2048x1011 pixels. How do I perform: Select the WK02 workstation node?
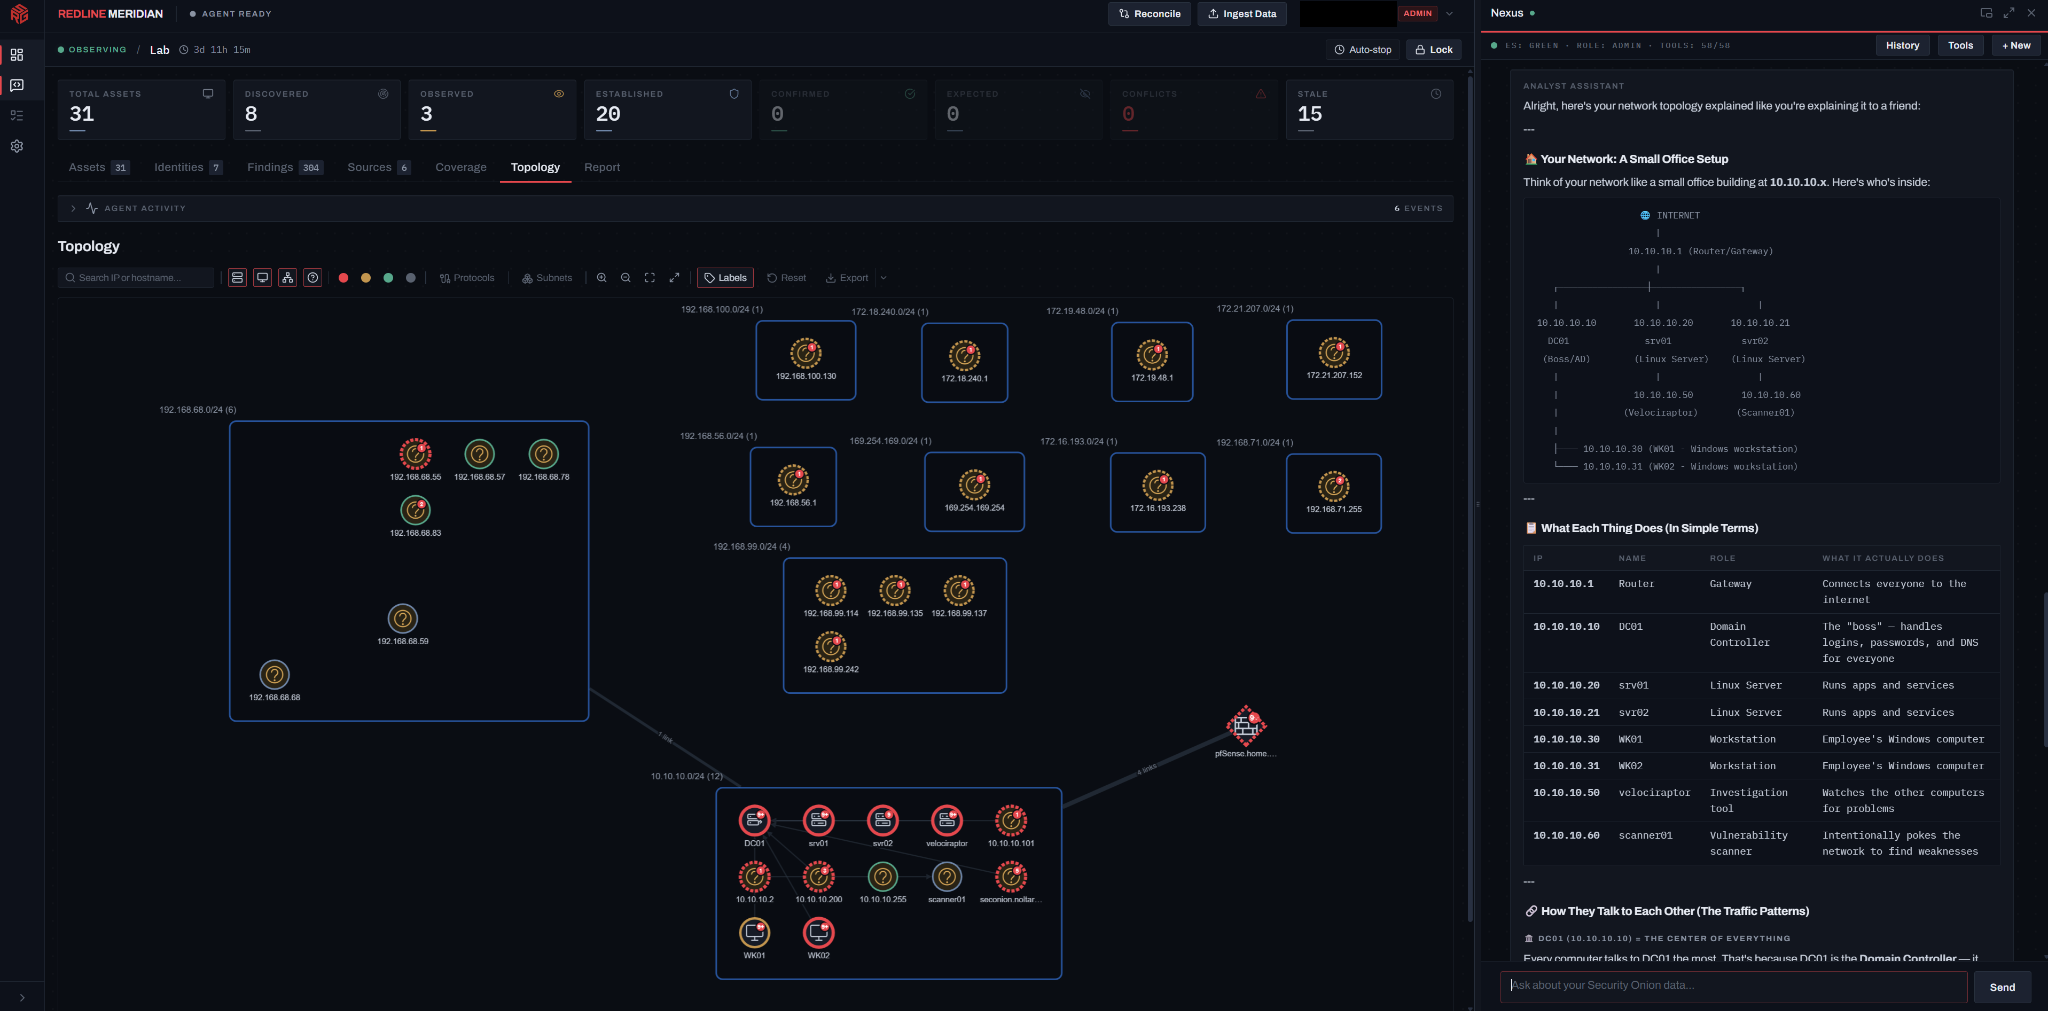click(x=819, y=933)
